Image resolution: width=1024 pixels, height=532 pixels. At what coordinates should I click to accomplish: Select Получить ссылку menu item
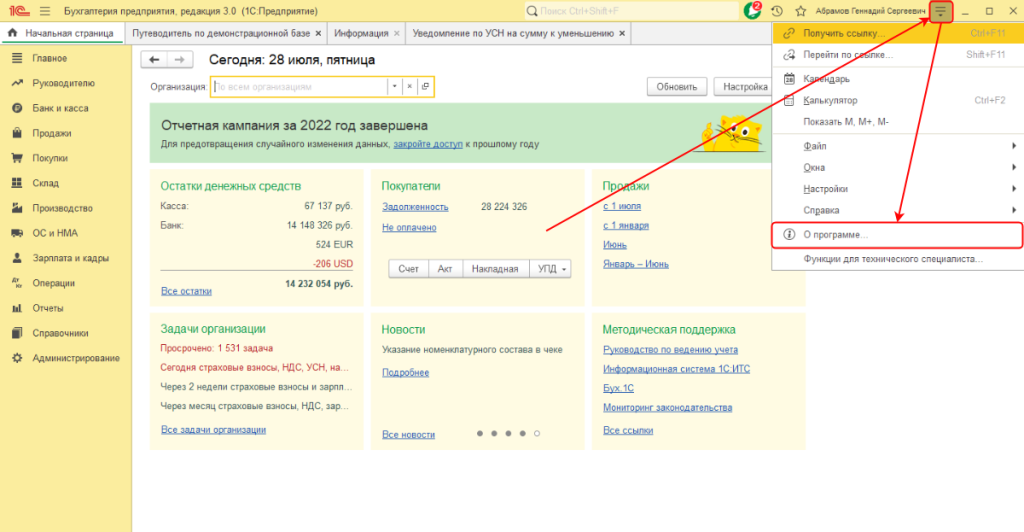click(x=898, y=33)
